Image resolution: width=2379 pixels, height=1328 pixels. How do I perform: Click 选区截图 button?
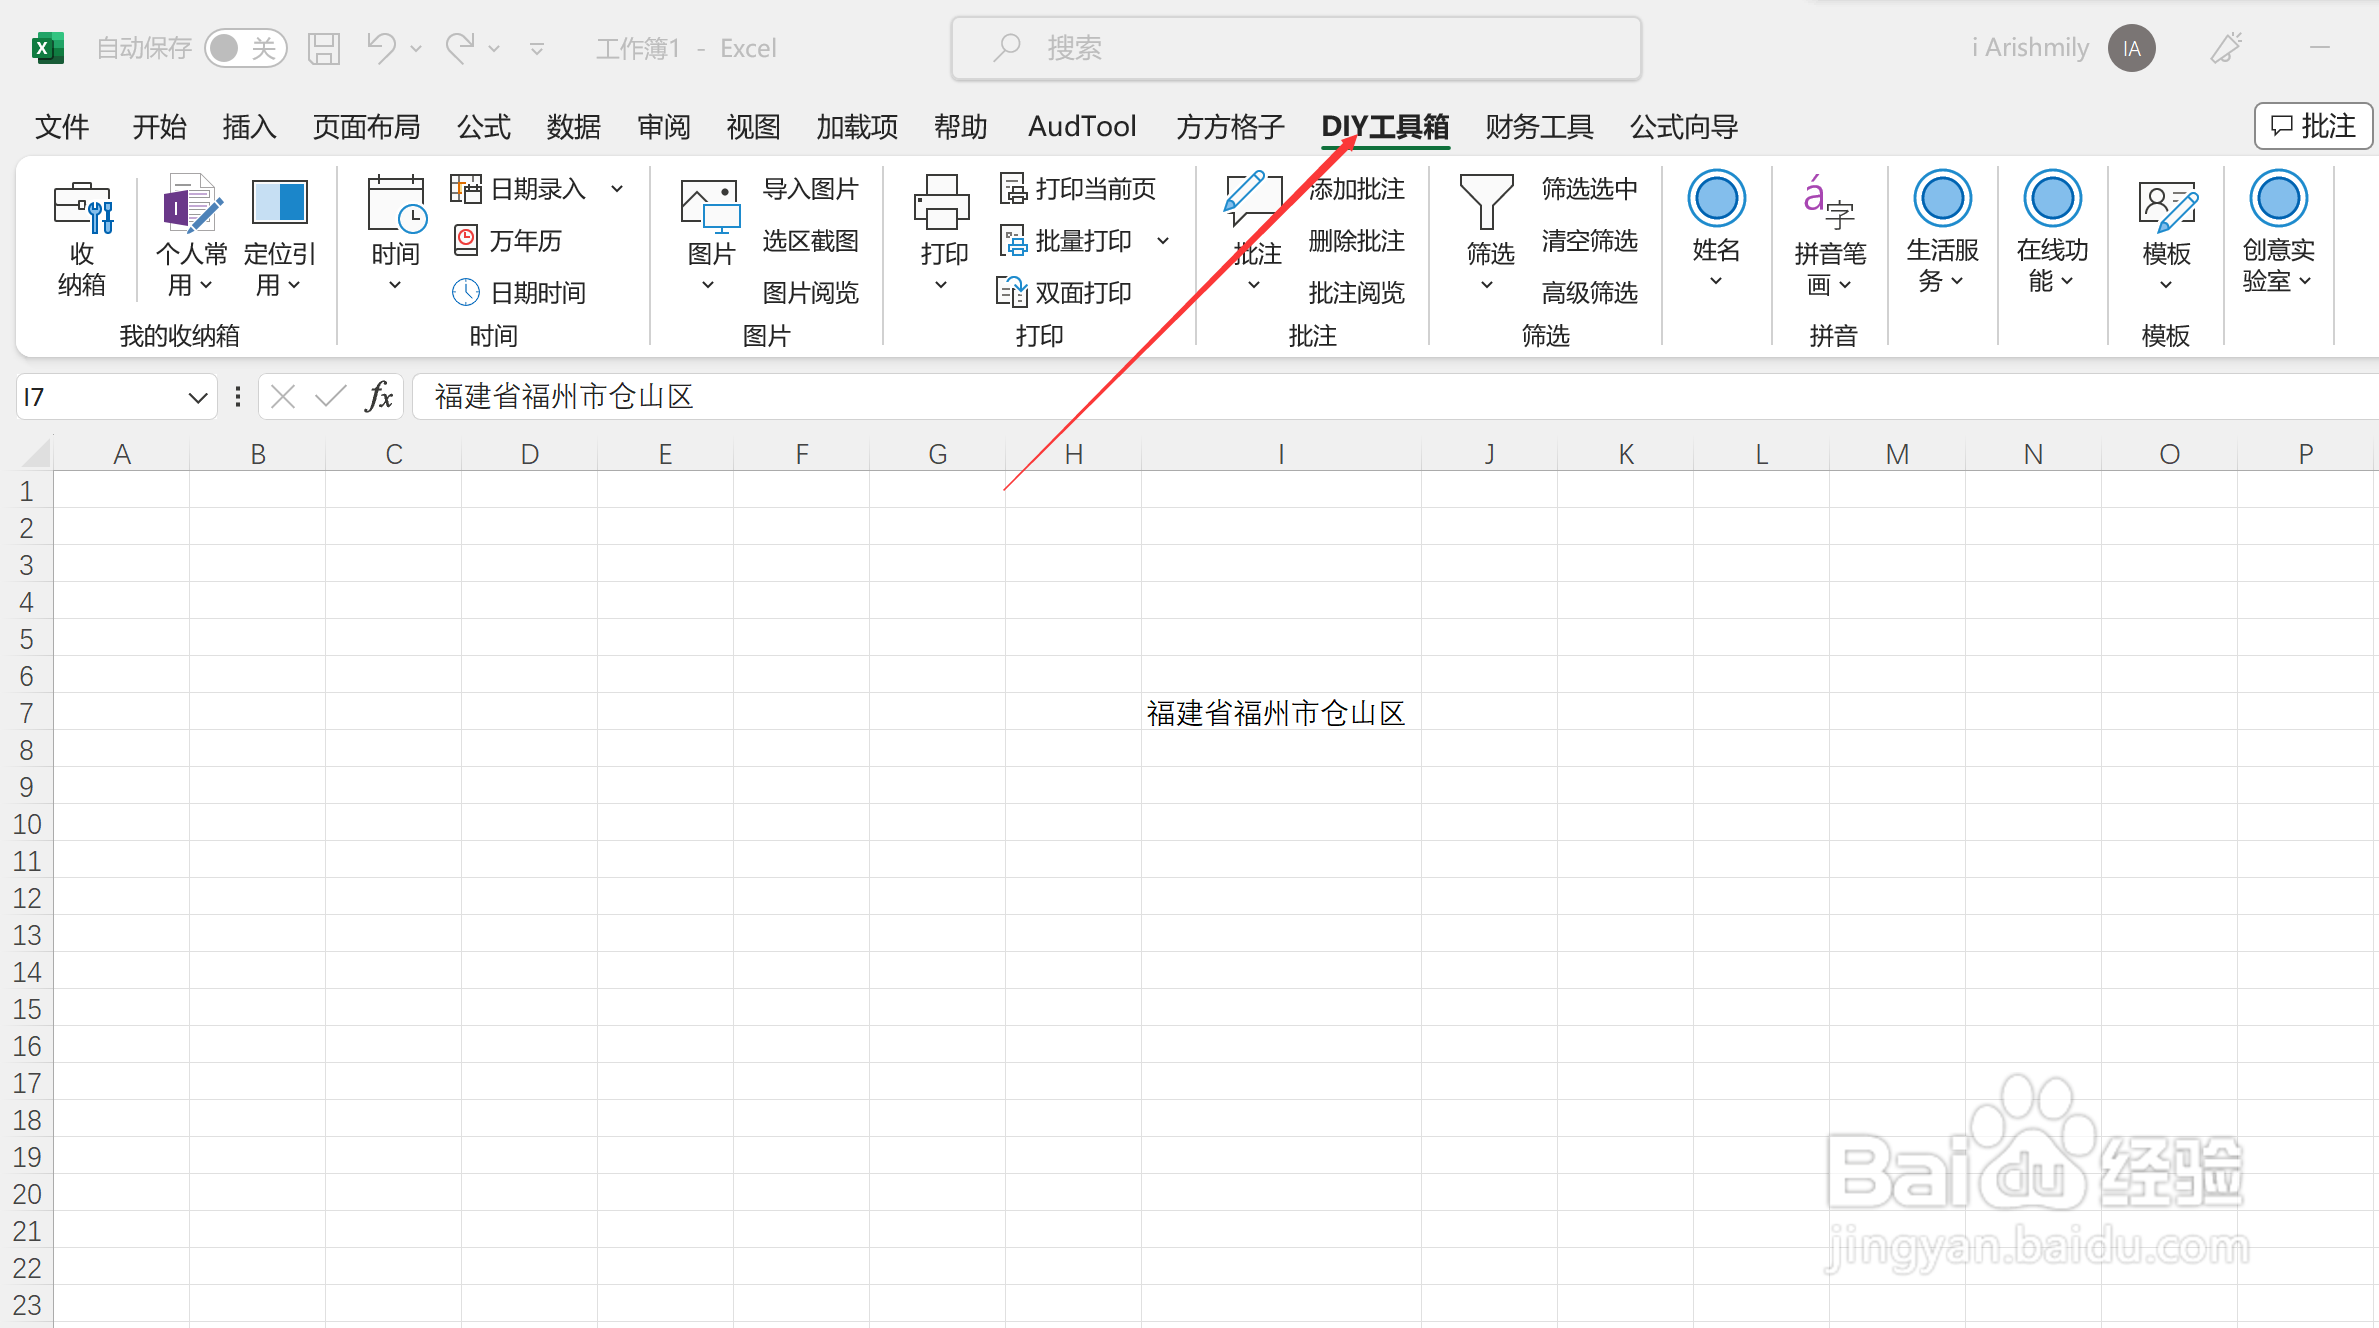(810, 241)
